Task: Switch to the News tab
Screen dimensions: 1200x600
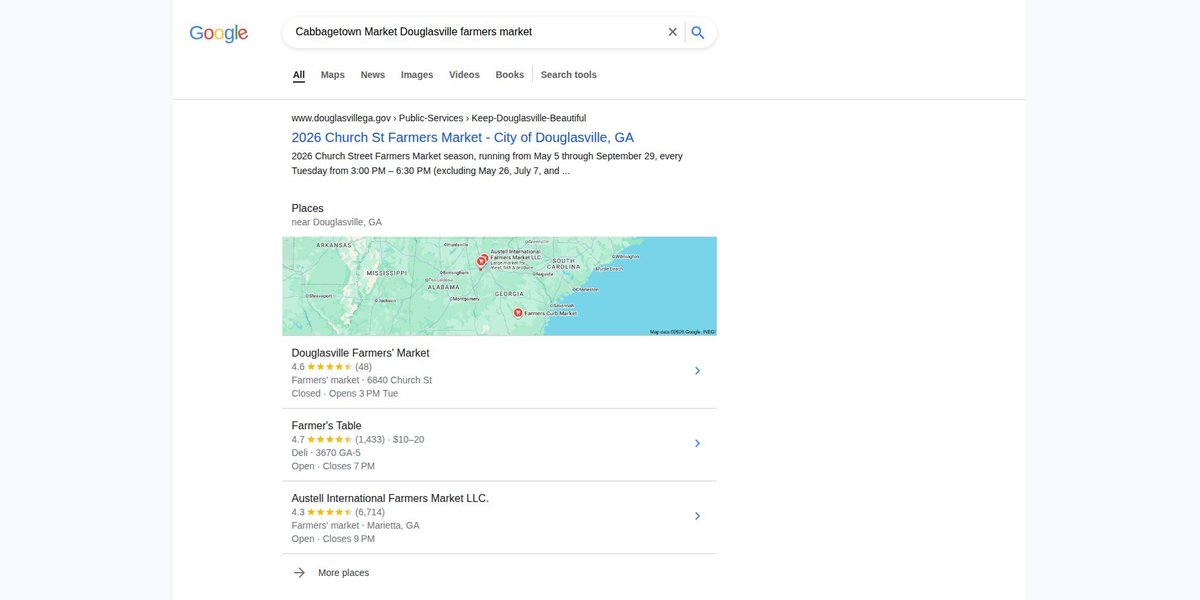Action: (x=373, y=75)
